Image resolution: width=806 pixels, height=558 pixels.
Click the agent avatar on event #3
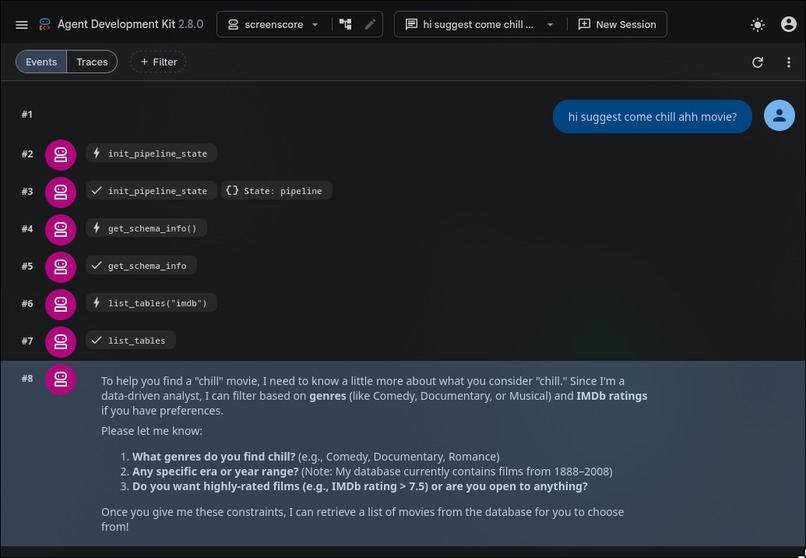click(61, 192)
